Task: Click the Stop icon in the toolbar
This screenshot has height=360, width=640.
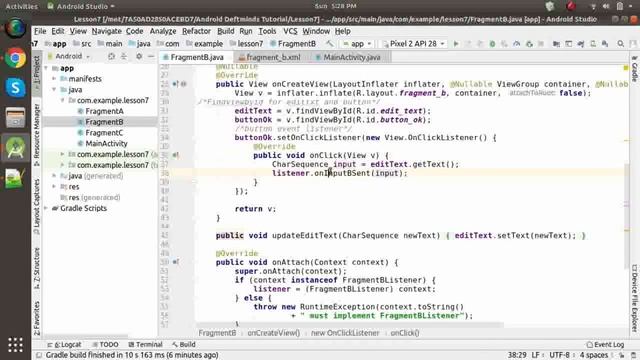Action: (541, 44)
